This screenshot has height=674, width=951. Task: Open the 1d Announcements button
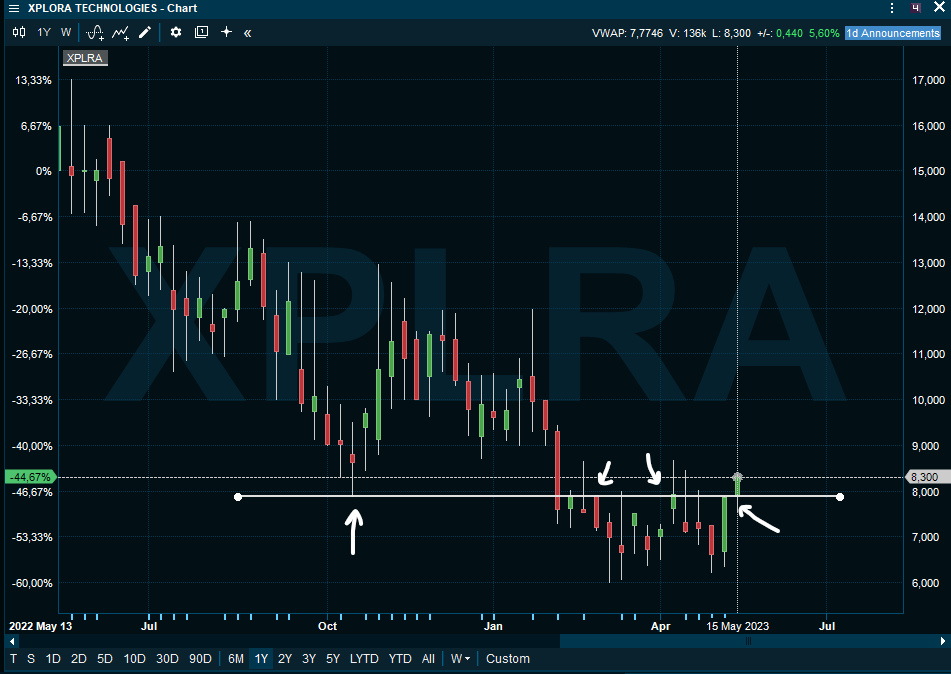coord(893,33)
